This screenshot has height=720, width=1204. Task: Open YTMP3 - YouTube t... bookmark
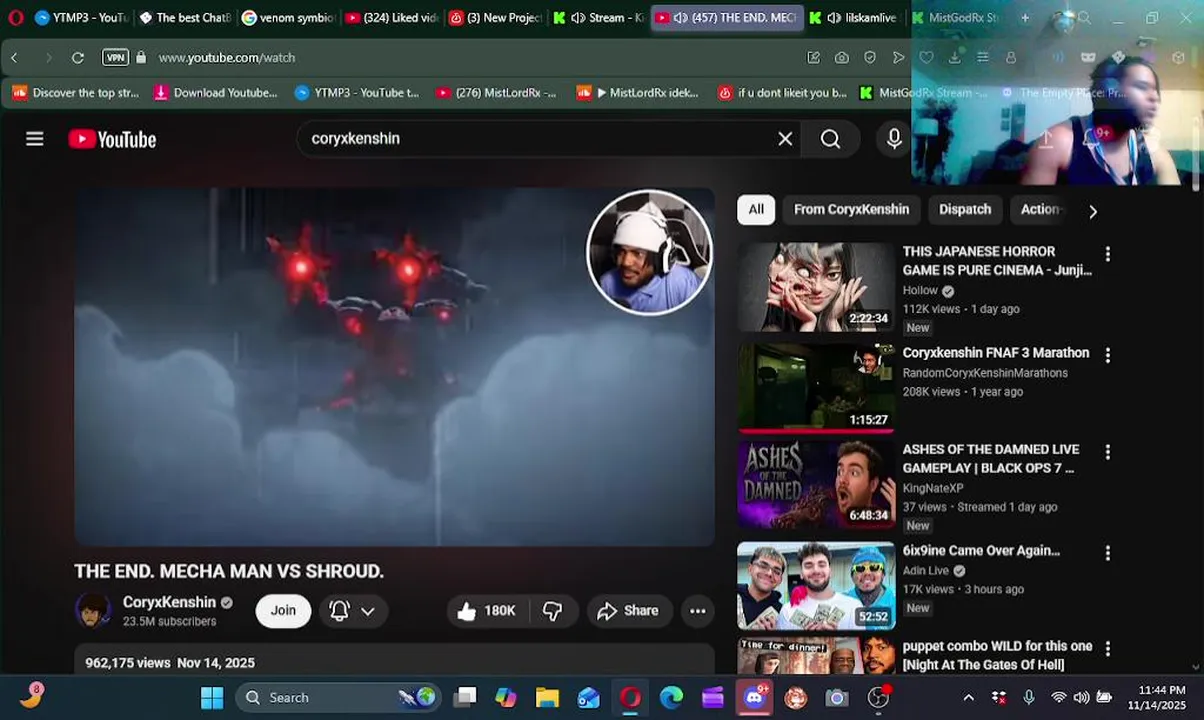[x=357, y=93]
